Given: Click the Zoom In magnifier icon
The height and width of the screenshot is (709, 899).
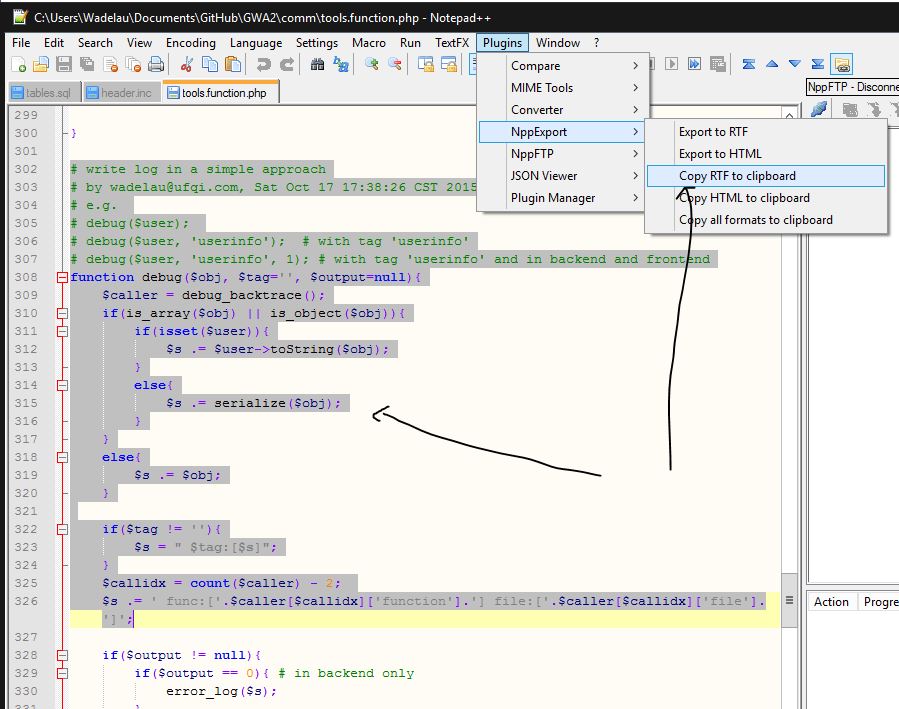Looking at the screenshot, I should pyautogui.click(x=372, y=64).
